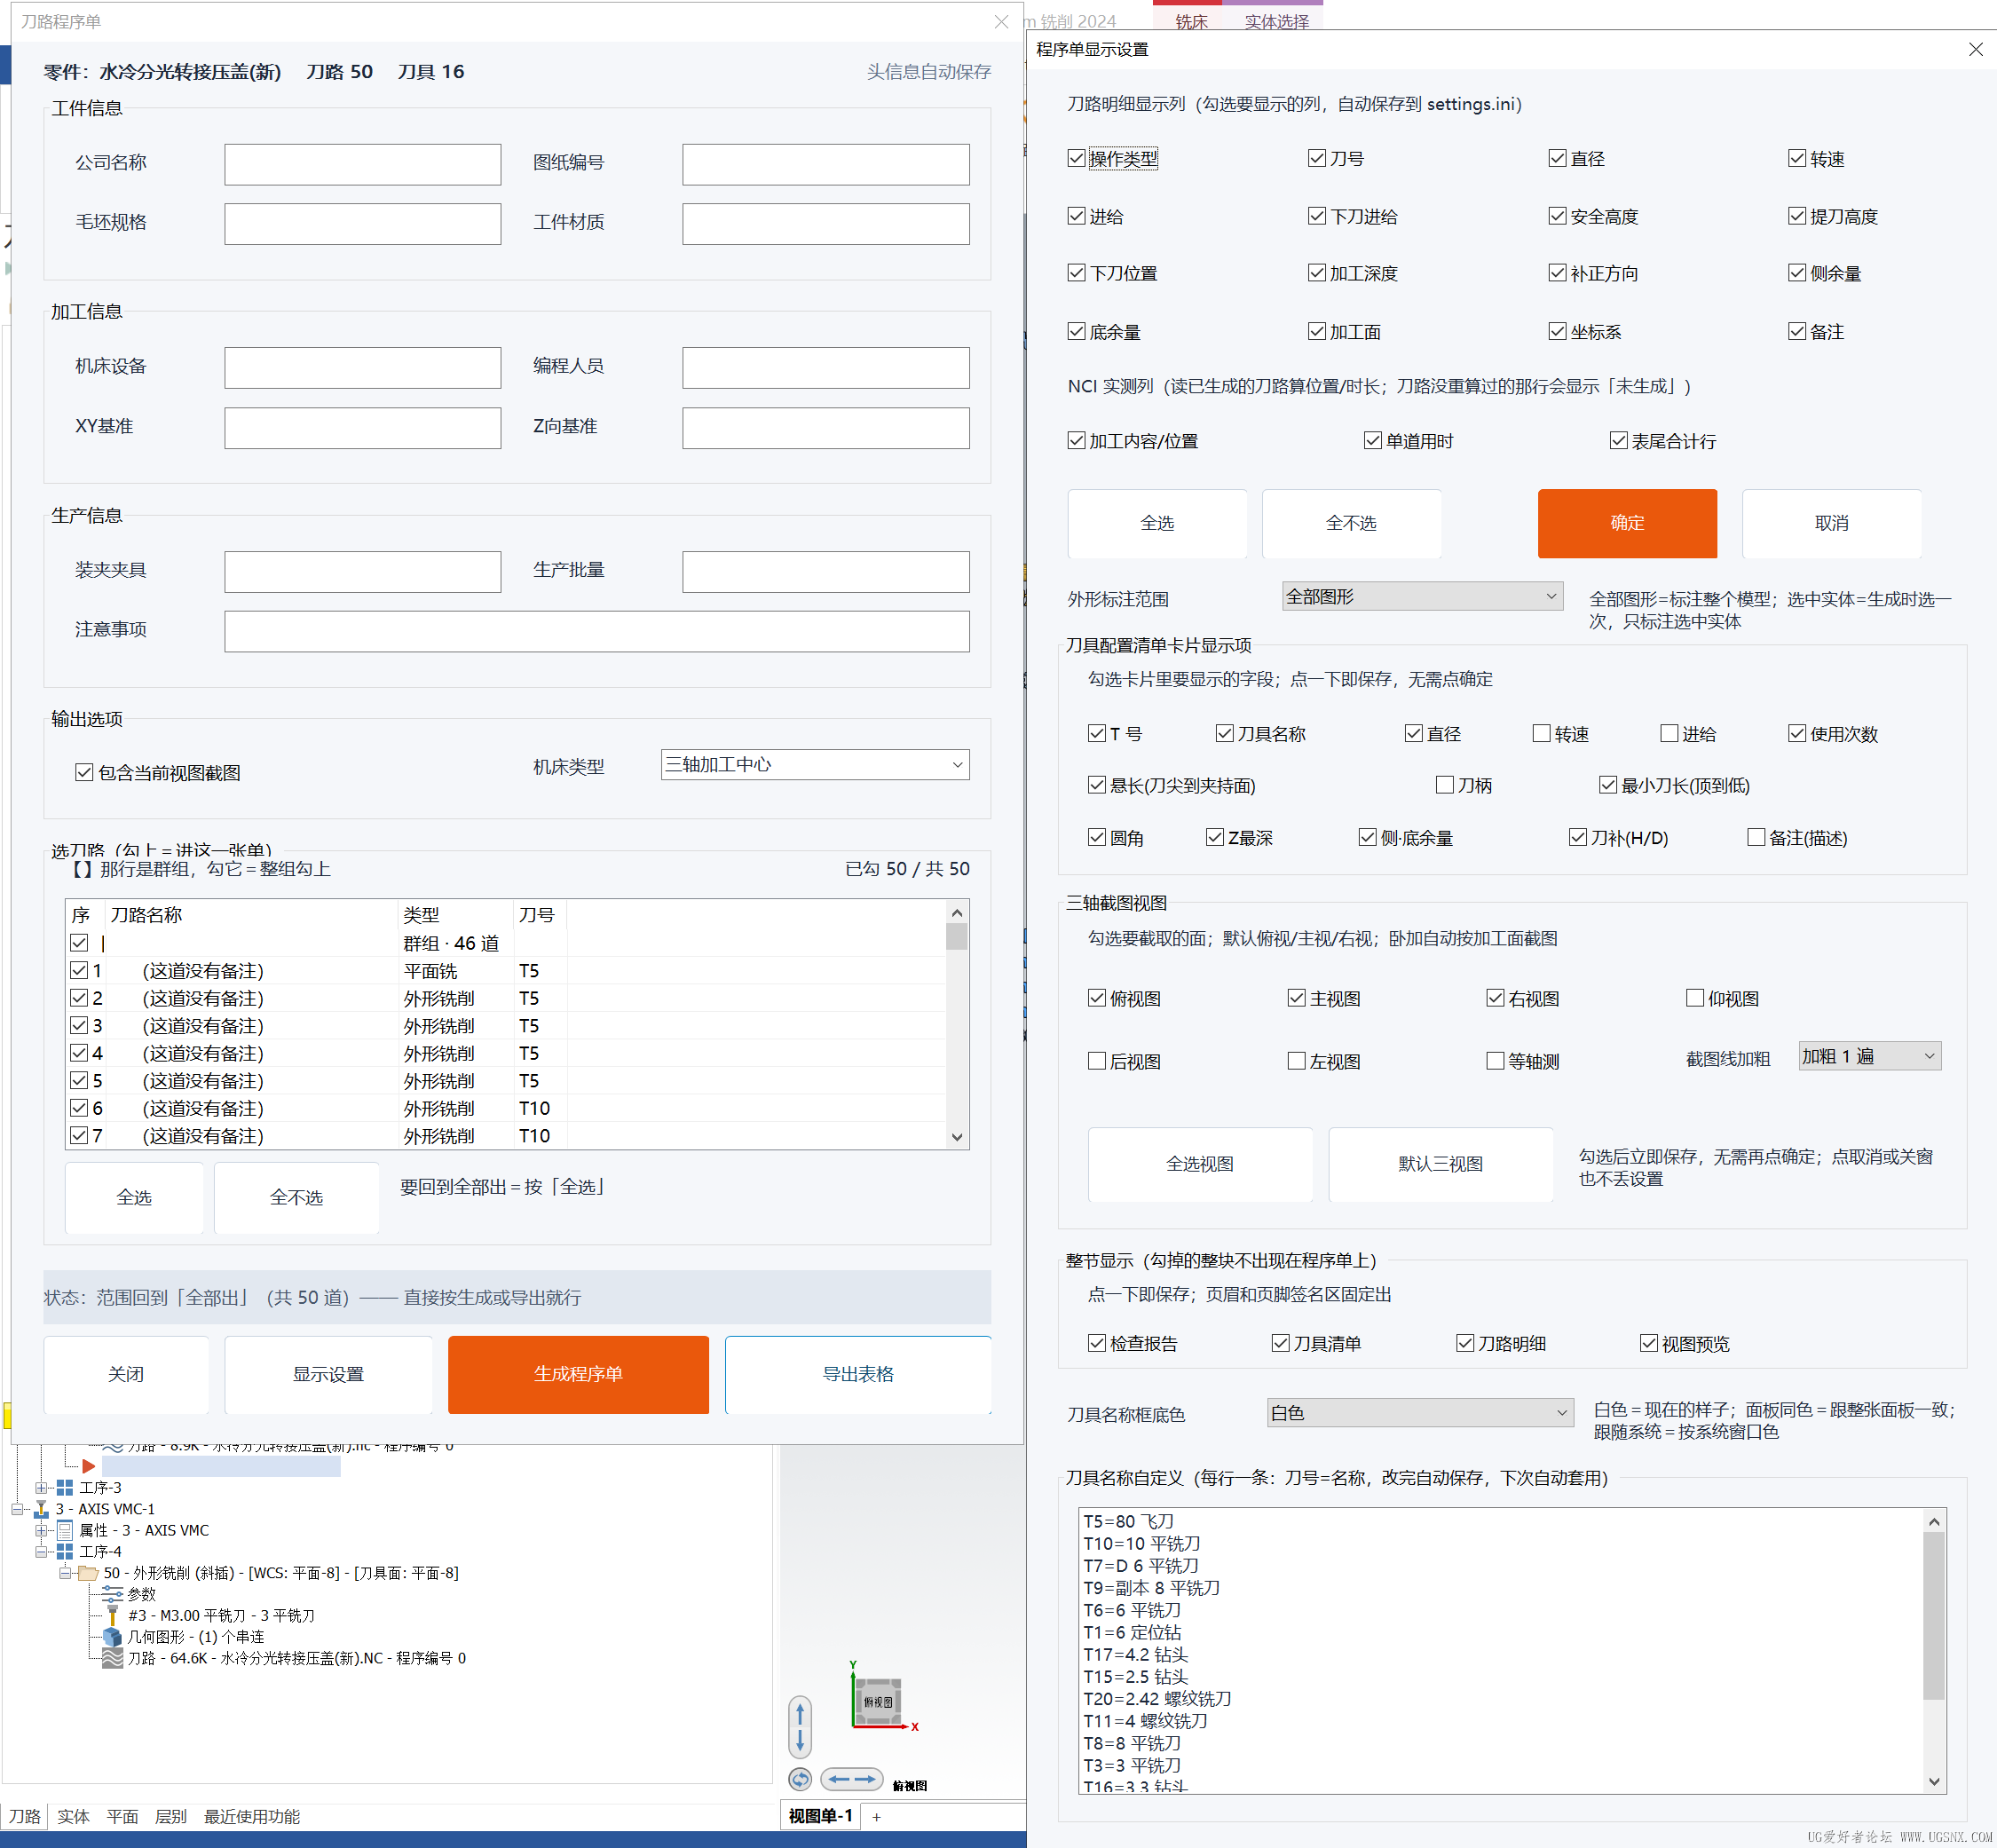Click the 属性 - 3 - AXIS VMC properties icon
The width and height of the screenshot is (1997, 1848).
pos(65,1530)
